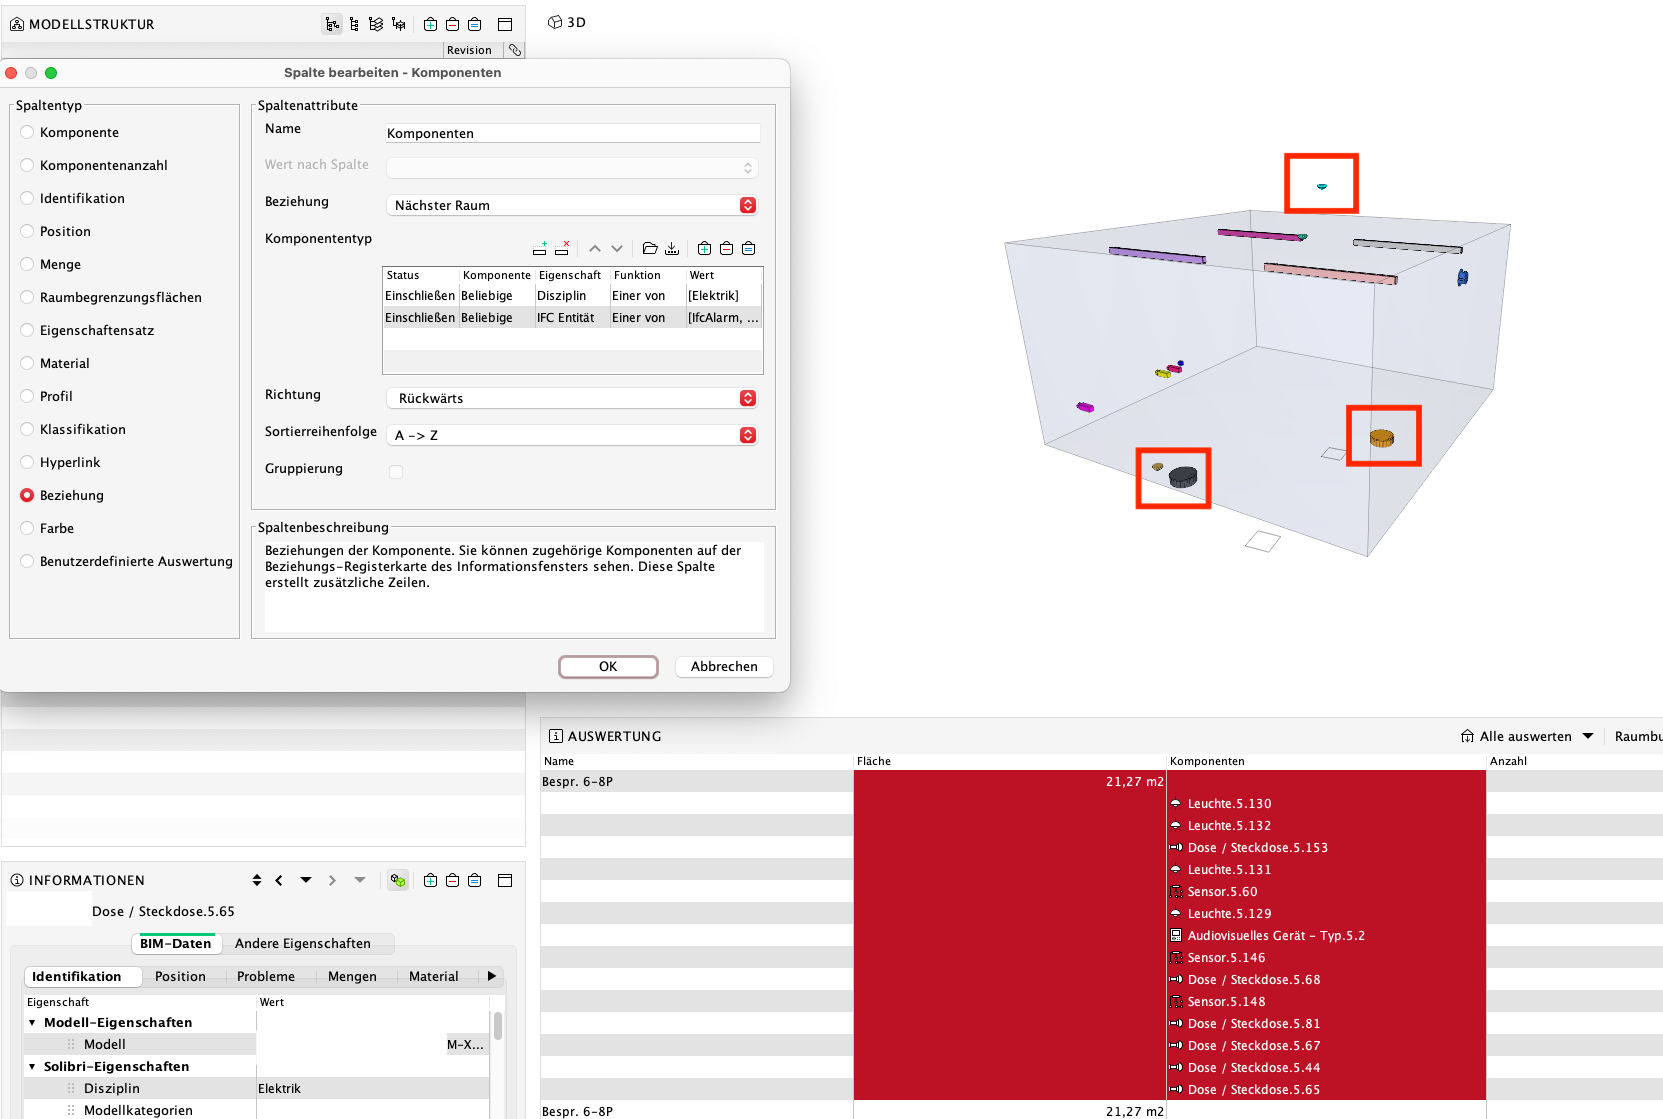Add a row to the Komponententyp table
1663x1119 pixels.
(x=540, y=248)
